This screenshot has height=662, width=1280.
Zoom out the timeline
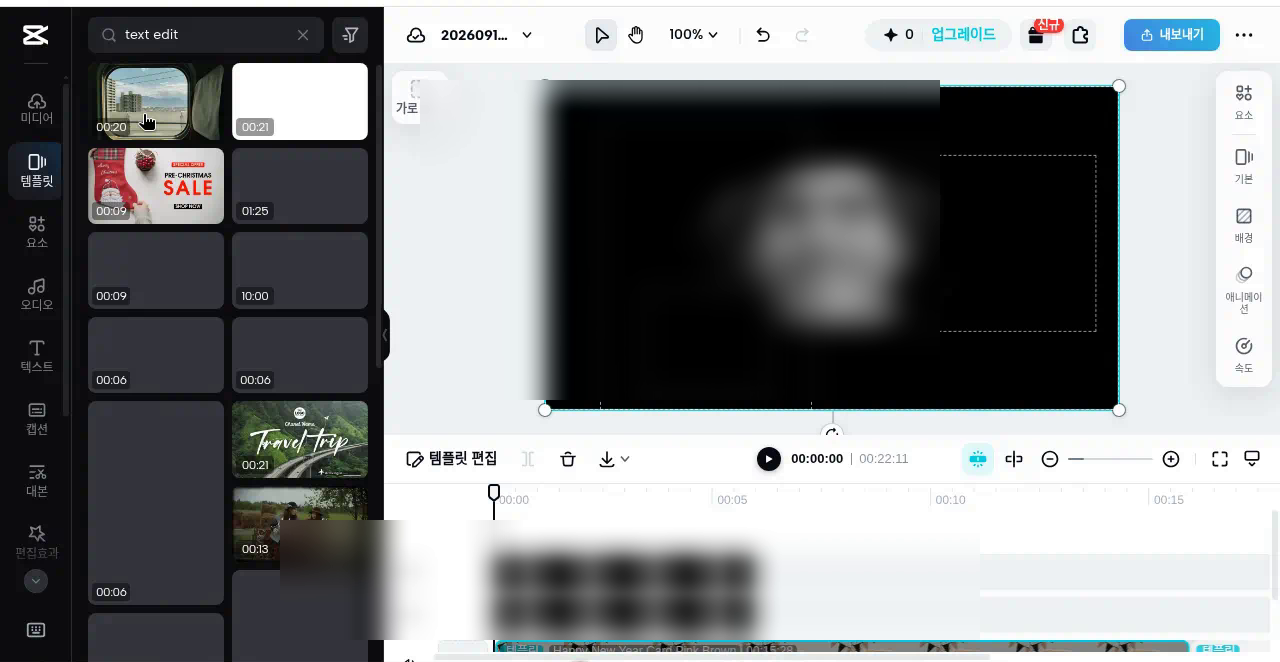pyautogui.click(x=1050, y=459)
